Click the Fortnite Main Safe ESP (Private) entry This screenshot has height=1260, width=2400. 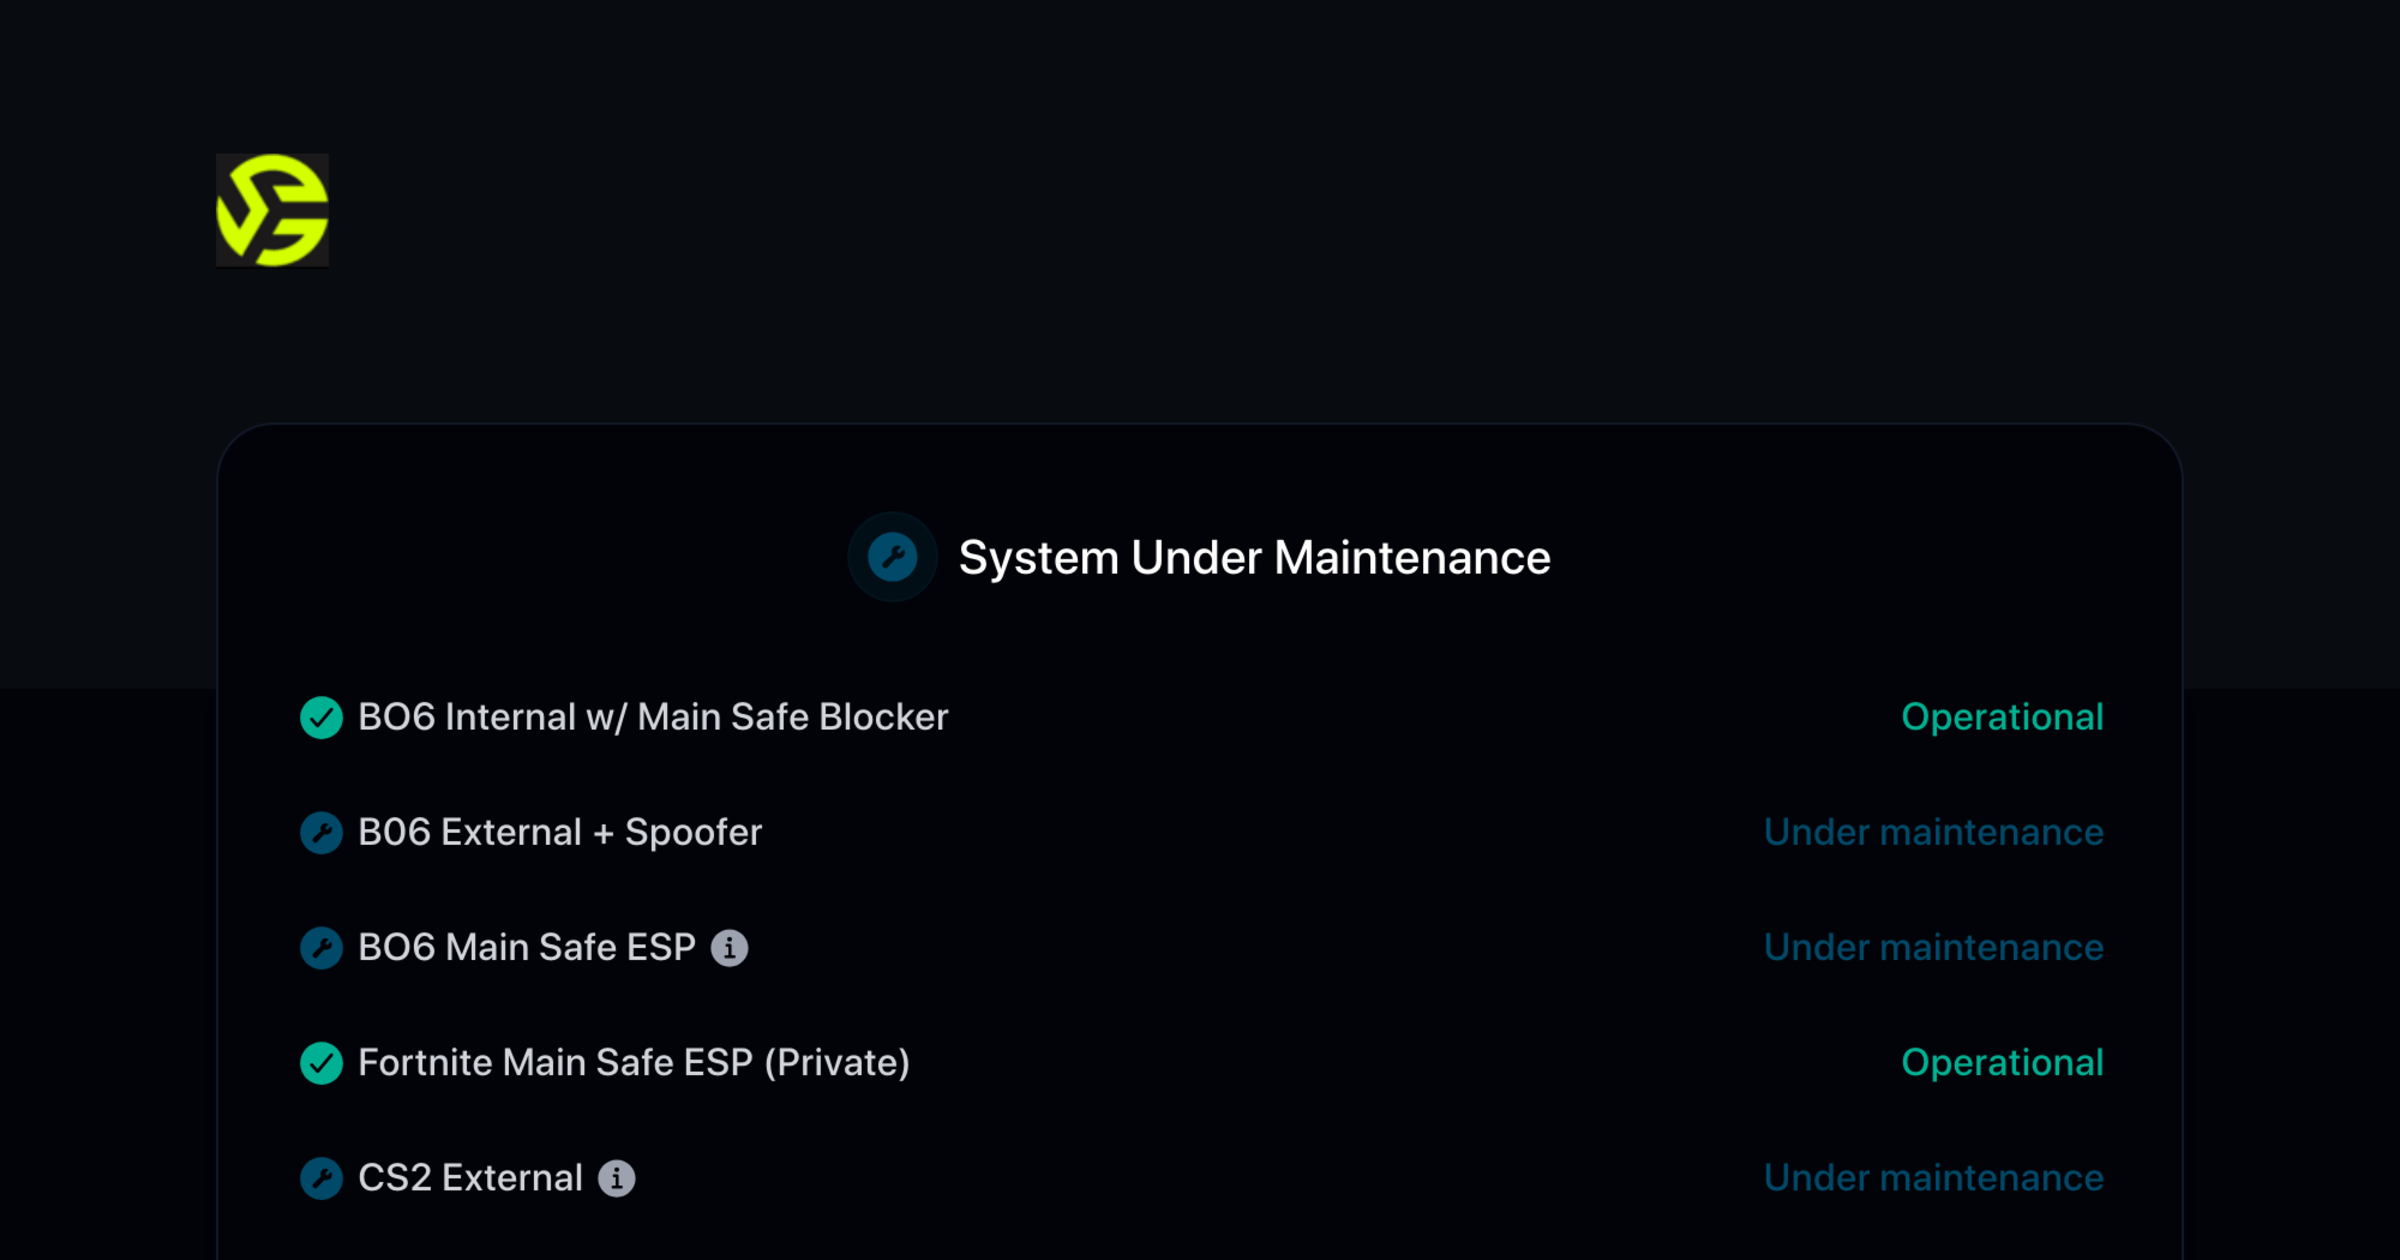[634, 1063]
